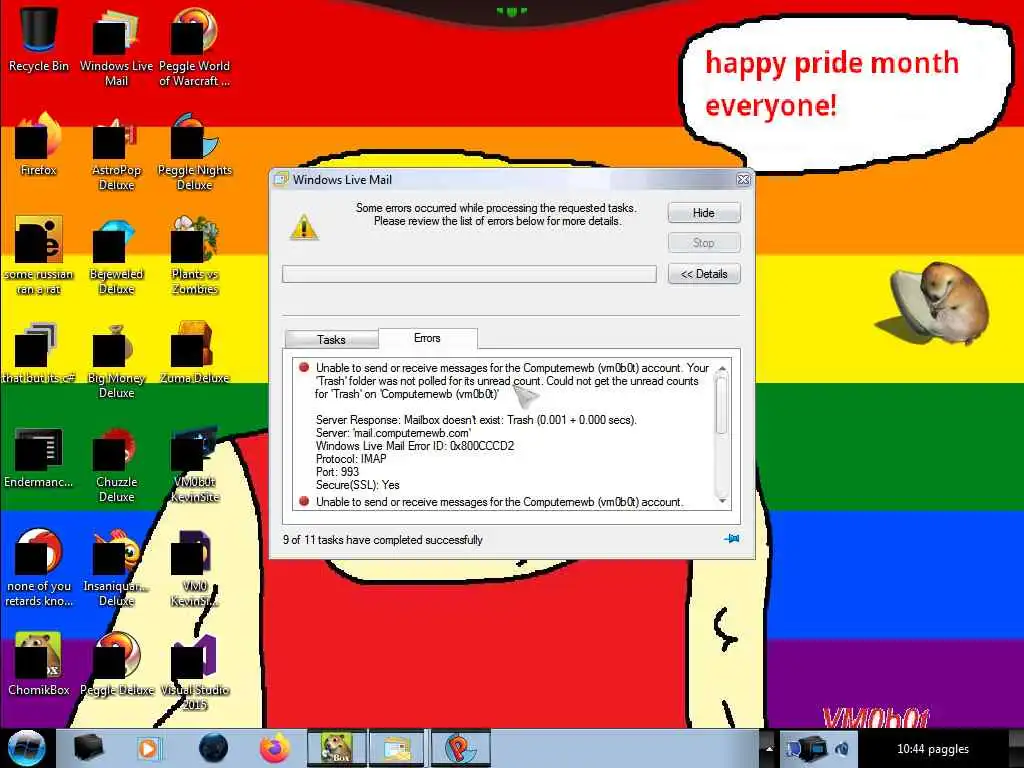Click the dark sphere icon in the taskbar
This screenshot has height=768, width=1024.
[213, 748]
